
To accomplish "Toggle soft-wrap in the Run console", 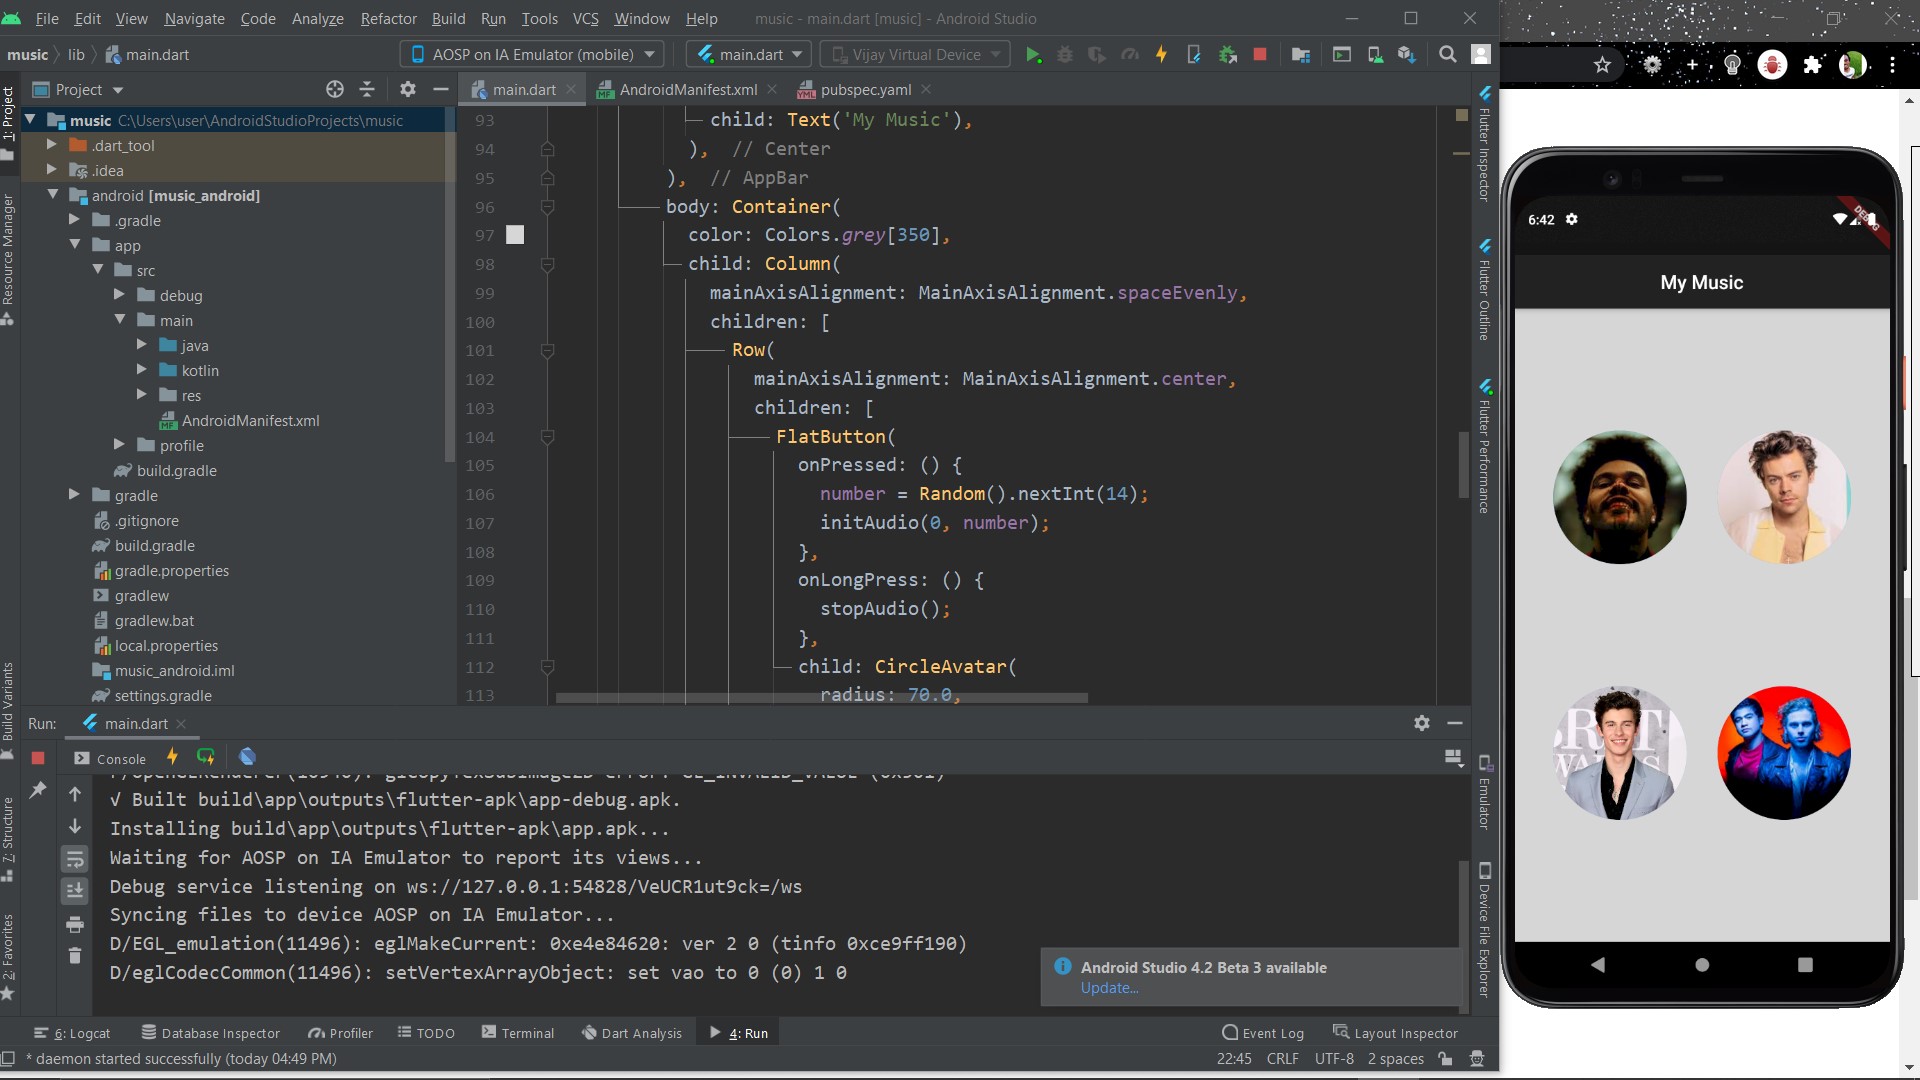I will [75, 859].
